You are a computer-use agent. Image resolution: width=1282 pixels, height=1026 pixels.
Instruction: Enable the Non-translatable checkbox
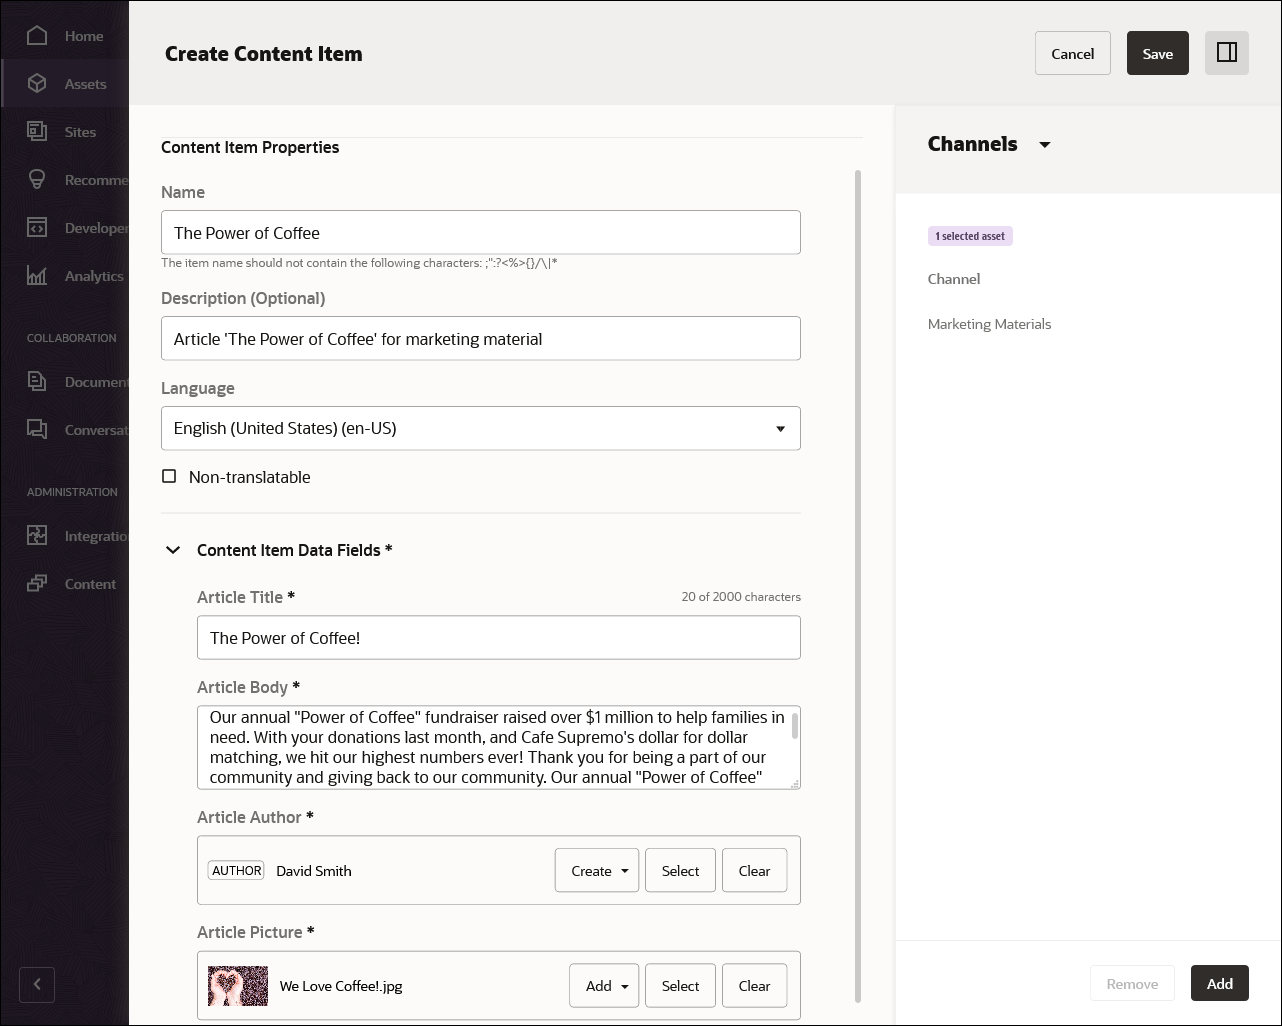[x=169, y=477]
